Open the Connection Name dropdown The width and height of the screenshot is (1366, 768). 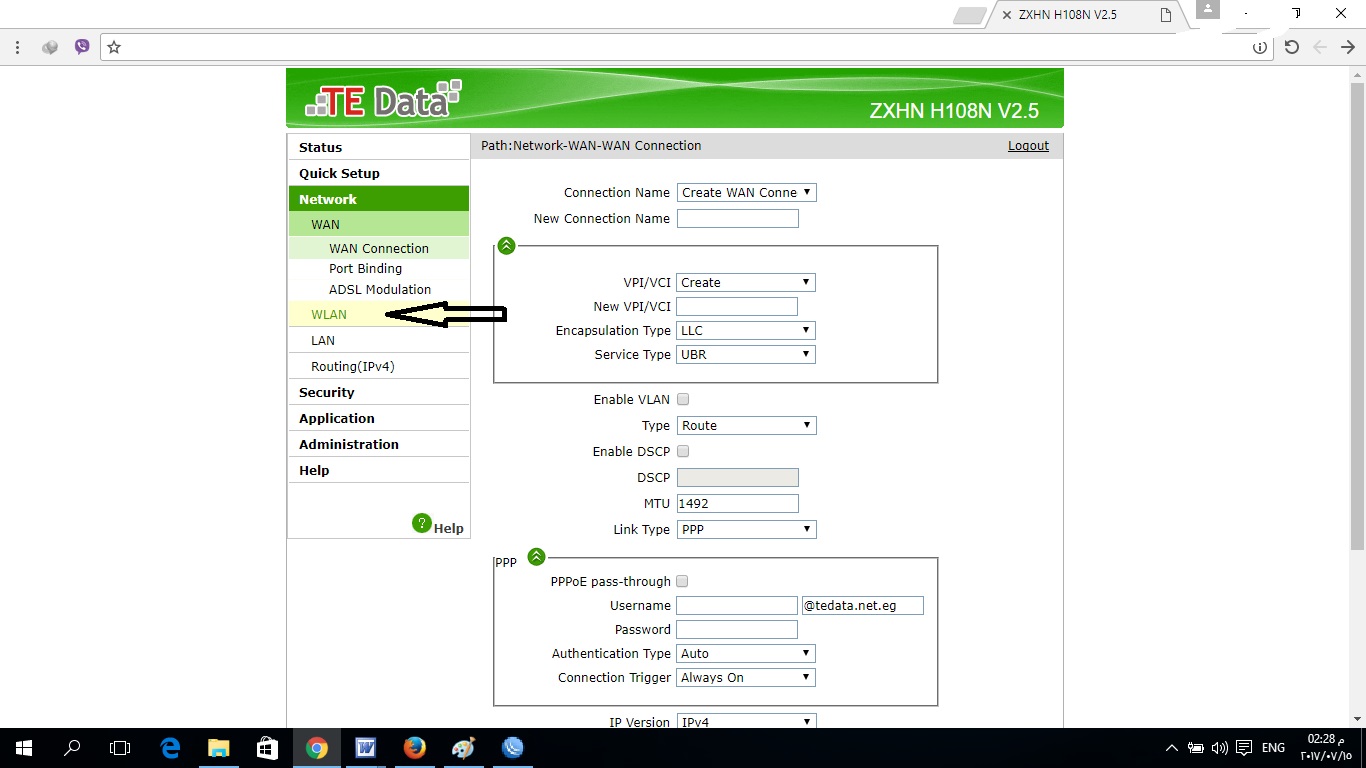747,192
